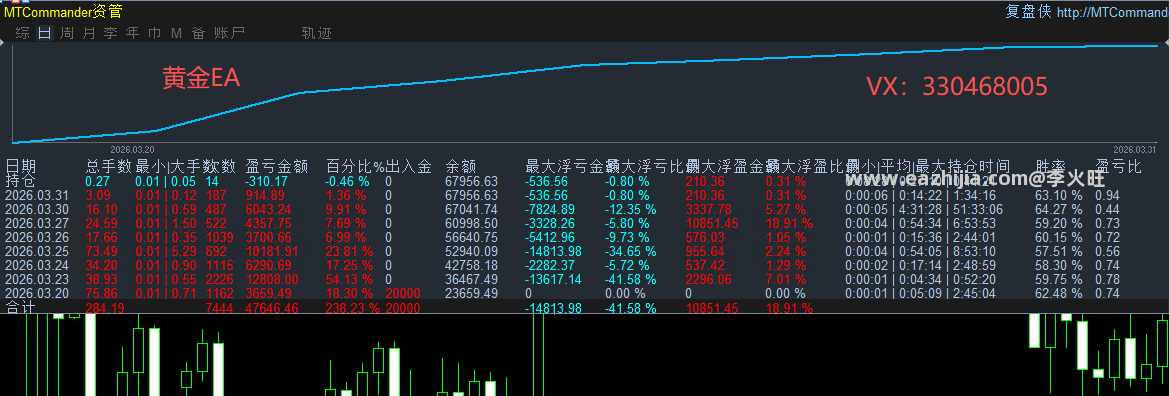The width and height of the screenshot is (1169, 396).
Task: Click the 4357.75 profit value
Action: (x=268, y=223)
